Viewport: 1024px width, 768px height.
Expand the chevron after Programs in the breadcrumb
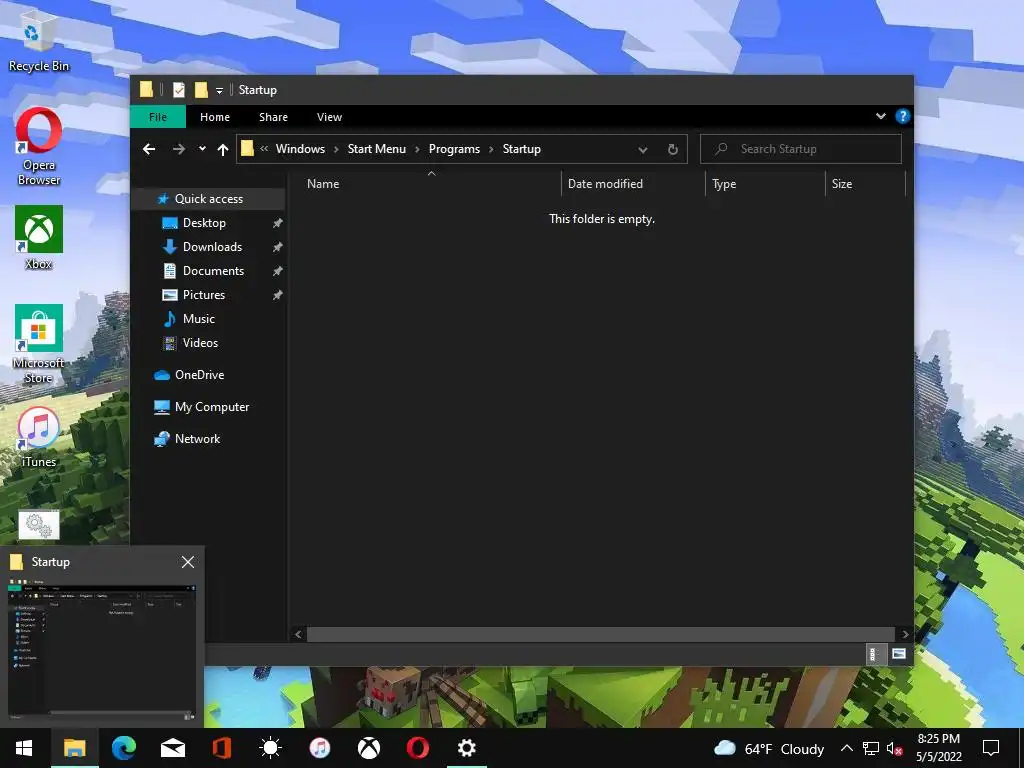[x=492, y=150]
